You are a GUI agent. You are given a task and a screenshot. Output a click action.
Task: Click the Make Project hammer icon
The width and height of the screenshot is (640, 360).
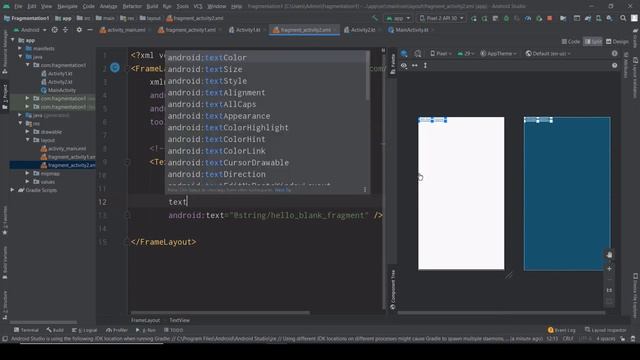[x=375, y=18]
